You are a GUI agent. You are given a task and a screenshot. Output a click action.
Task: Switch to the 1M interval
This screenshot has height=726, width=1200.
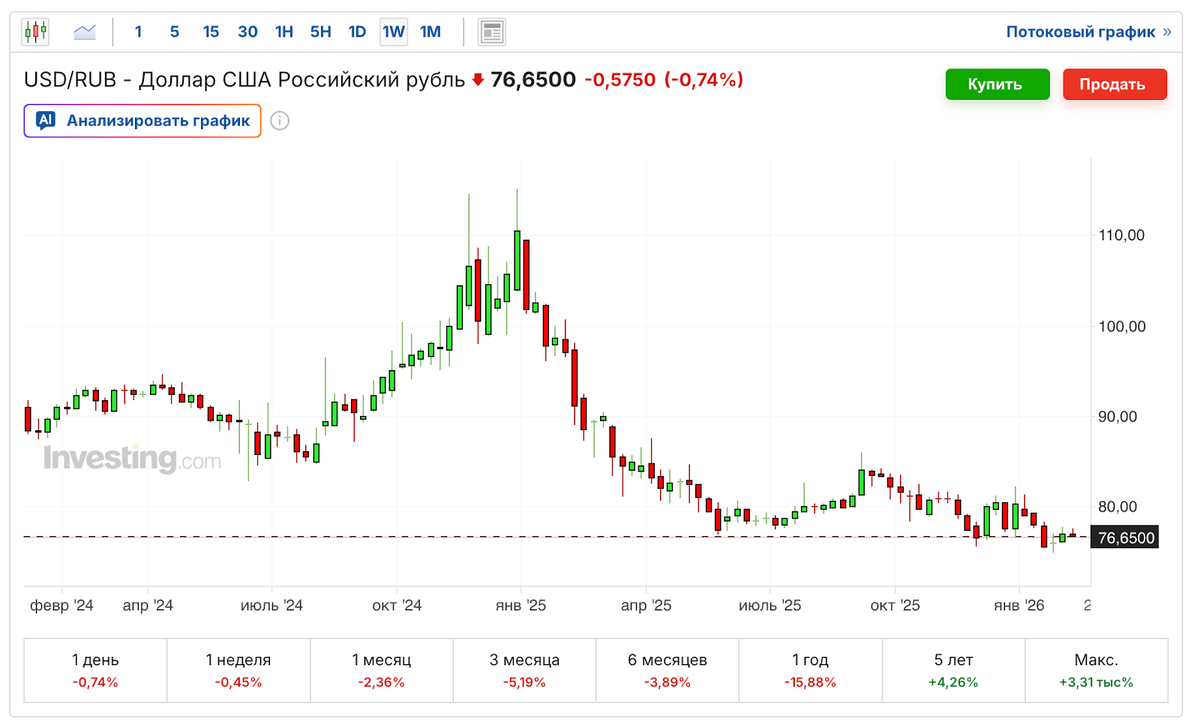click(430, 32)
